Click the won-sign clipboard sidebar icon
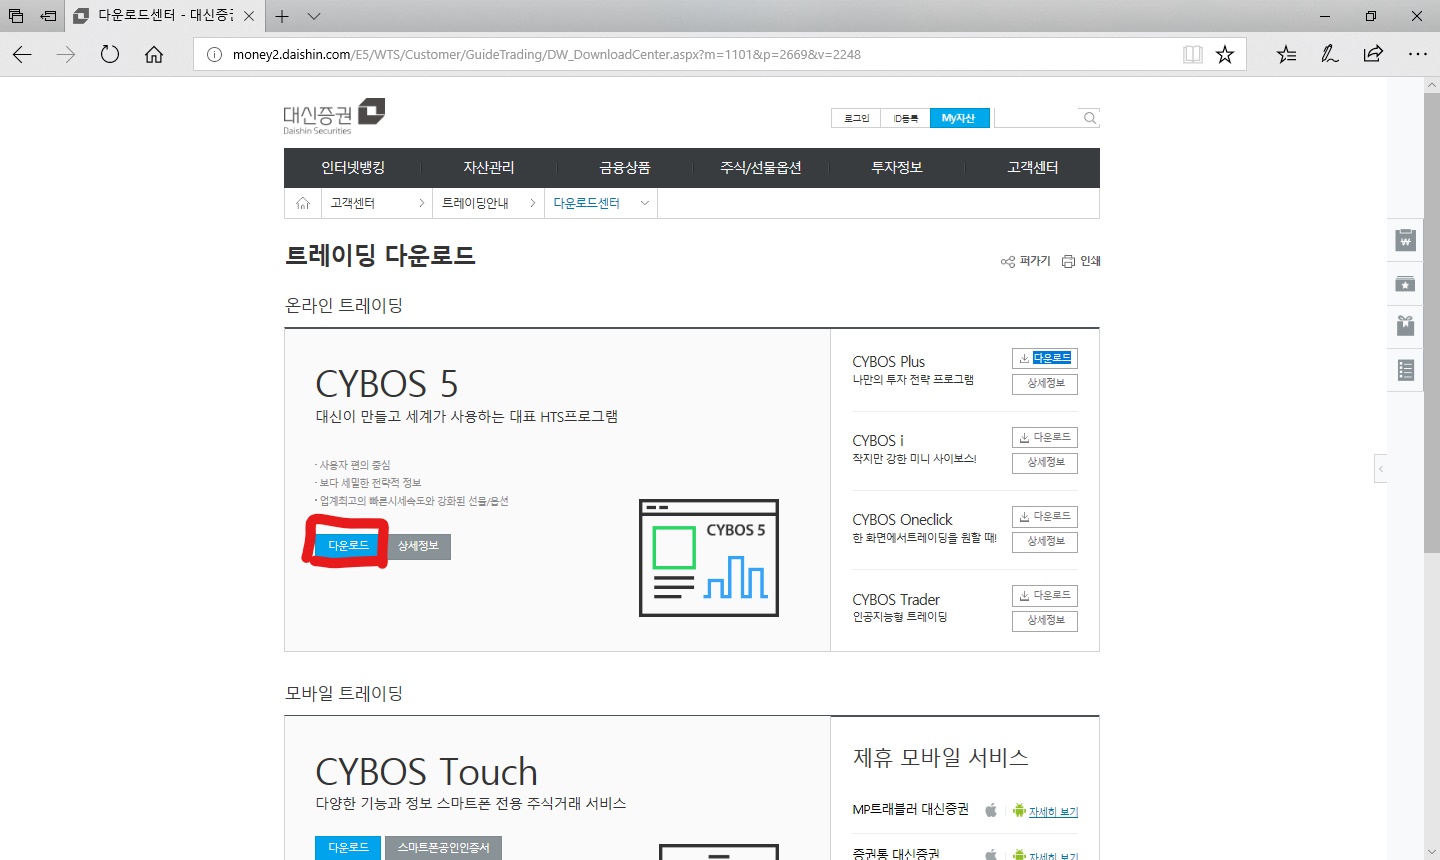Screen dimensions: 1440x860 tap(1406, 240)
